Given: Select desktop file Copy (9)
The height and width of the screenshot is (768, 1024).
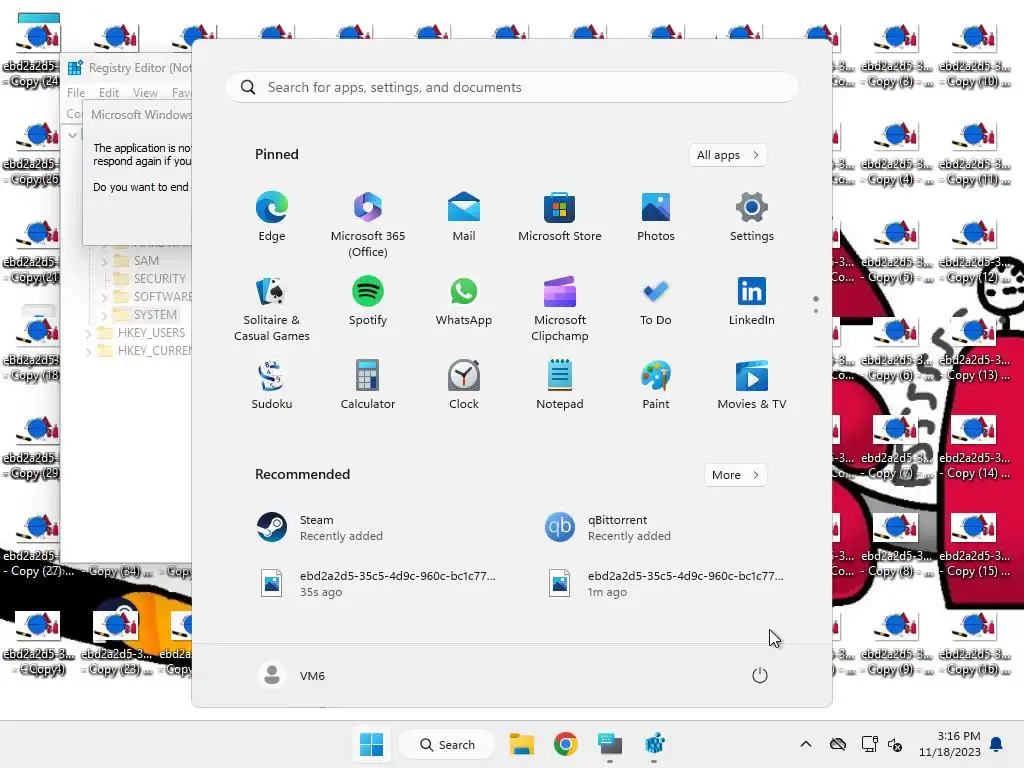Looking at the screenshot, I should (x=896, y=643).
